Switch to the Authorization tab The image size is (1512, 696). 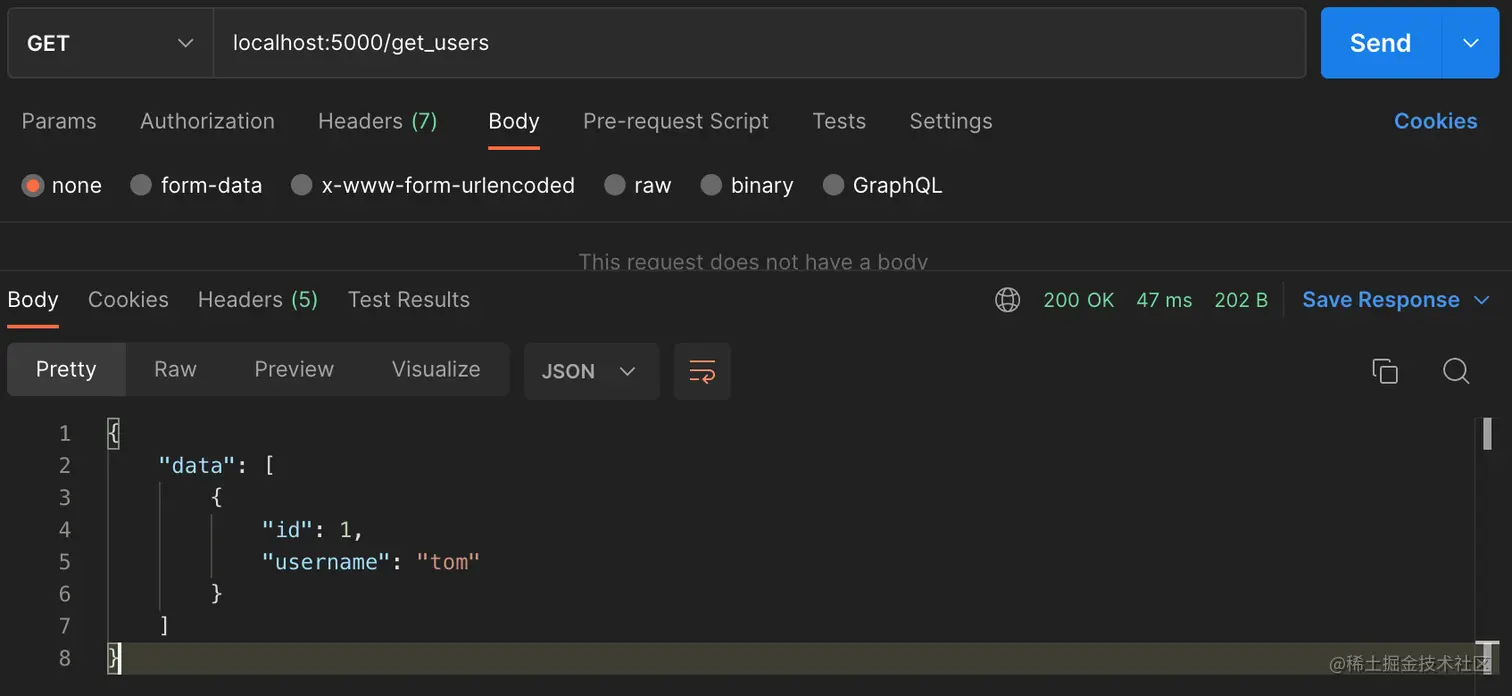[207, 121]
